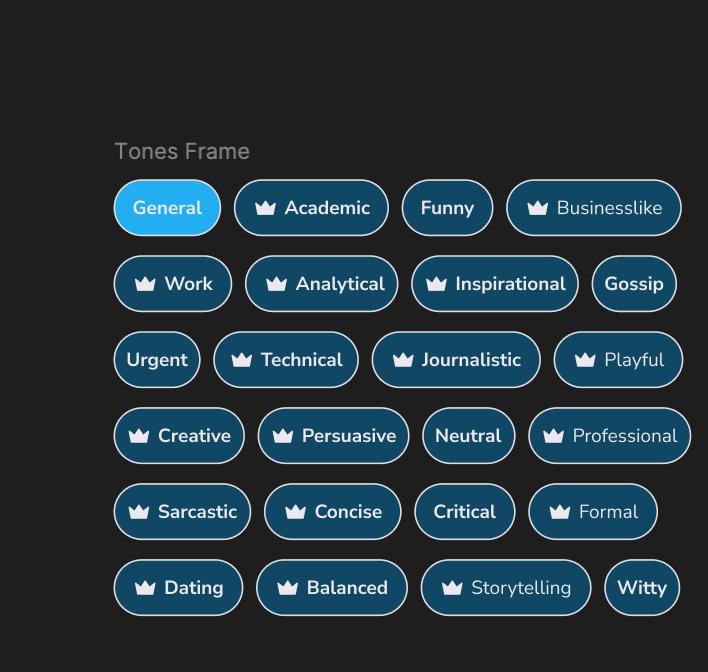Screen dimensions: 708x672
Task: Click the premium crown on Analytical
Action: [x=276, y=284]
